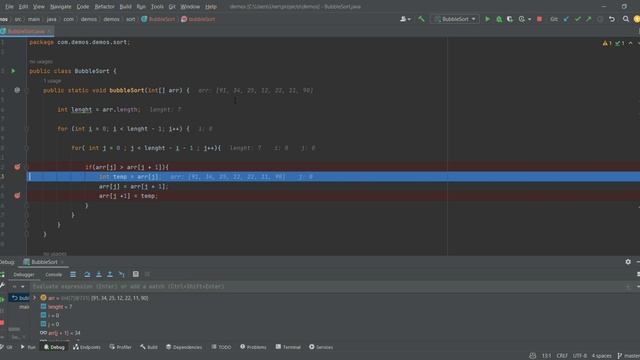Click the wrench Modify Run Configuration icon

tap(2, 286)
